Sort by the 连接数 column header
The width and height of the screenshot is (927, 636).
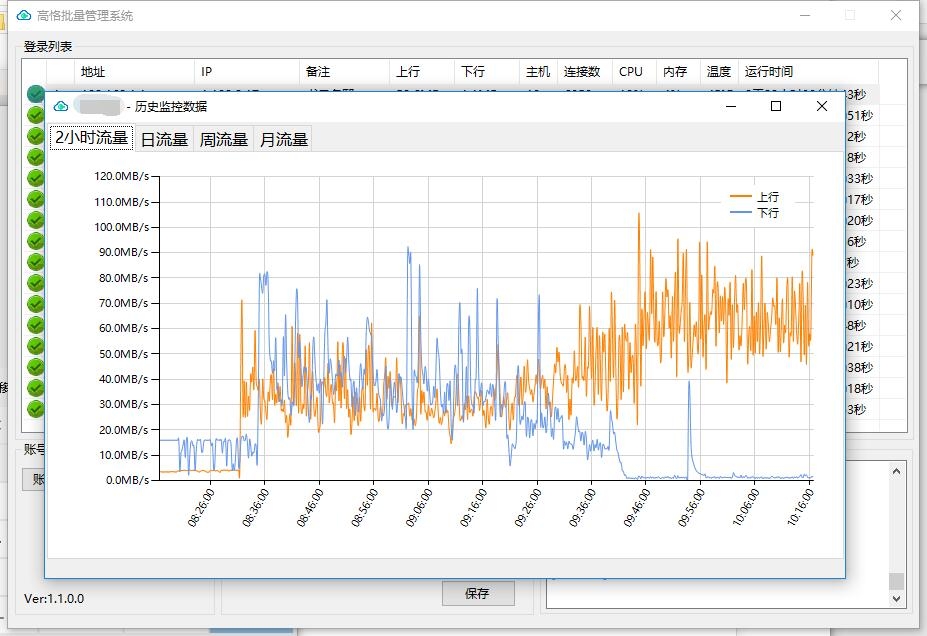(581, 72)
